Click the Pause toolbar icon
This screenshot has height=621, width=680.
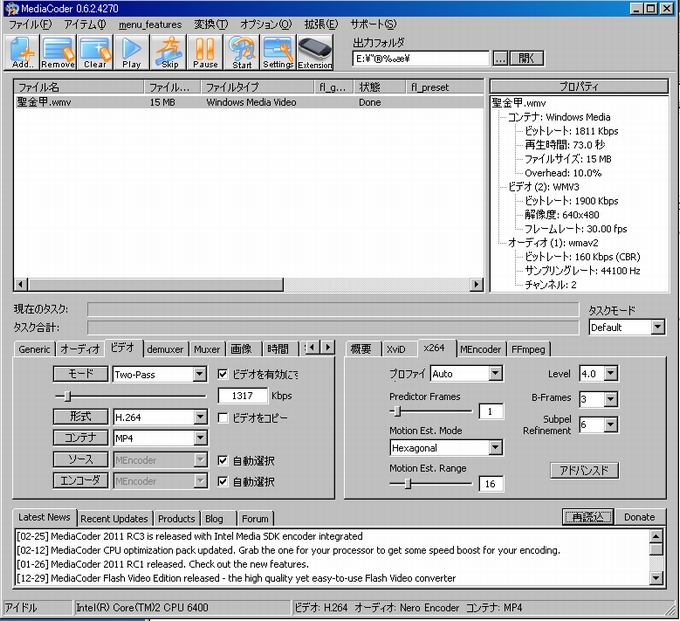pyautogui.click(x=205, y=52)
